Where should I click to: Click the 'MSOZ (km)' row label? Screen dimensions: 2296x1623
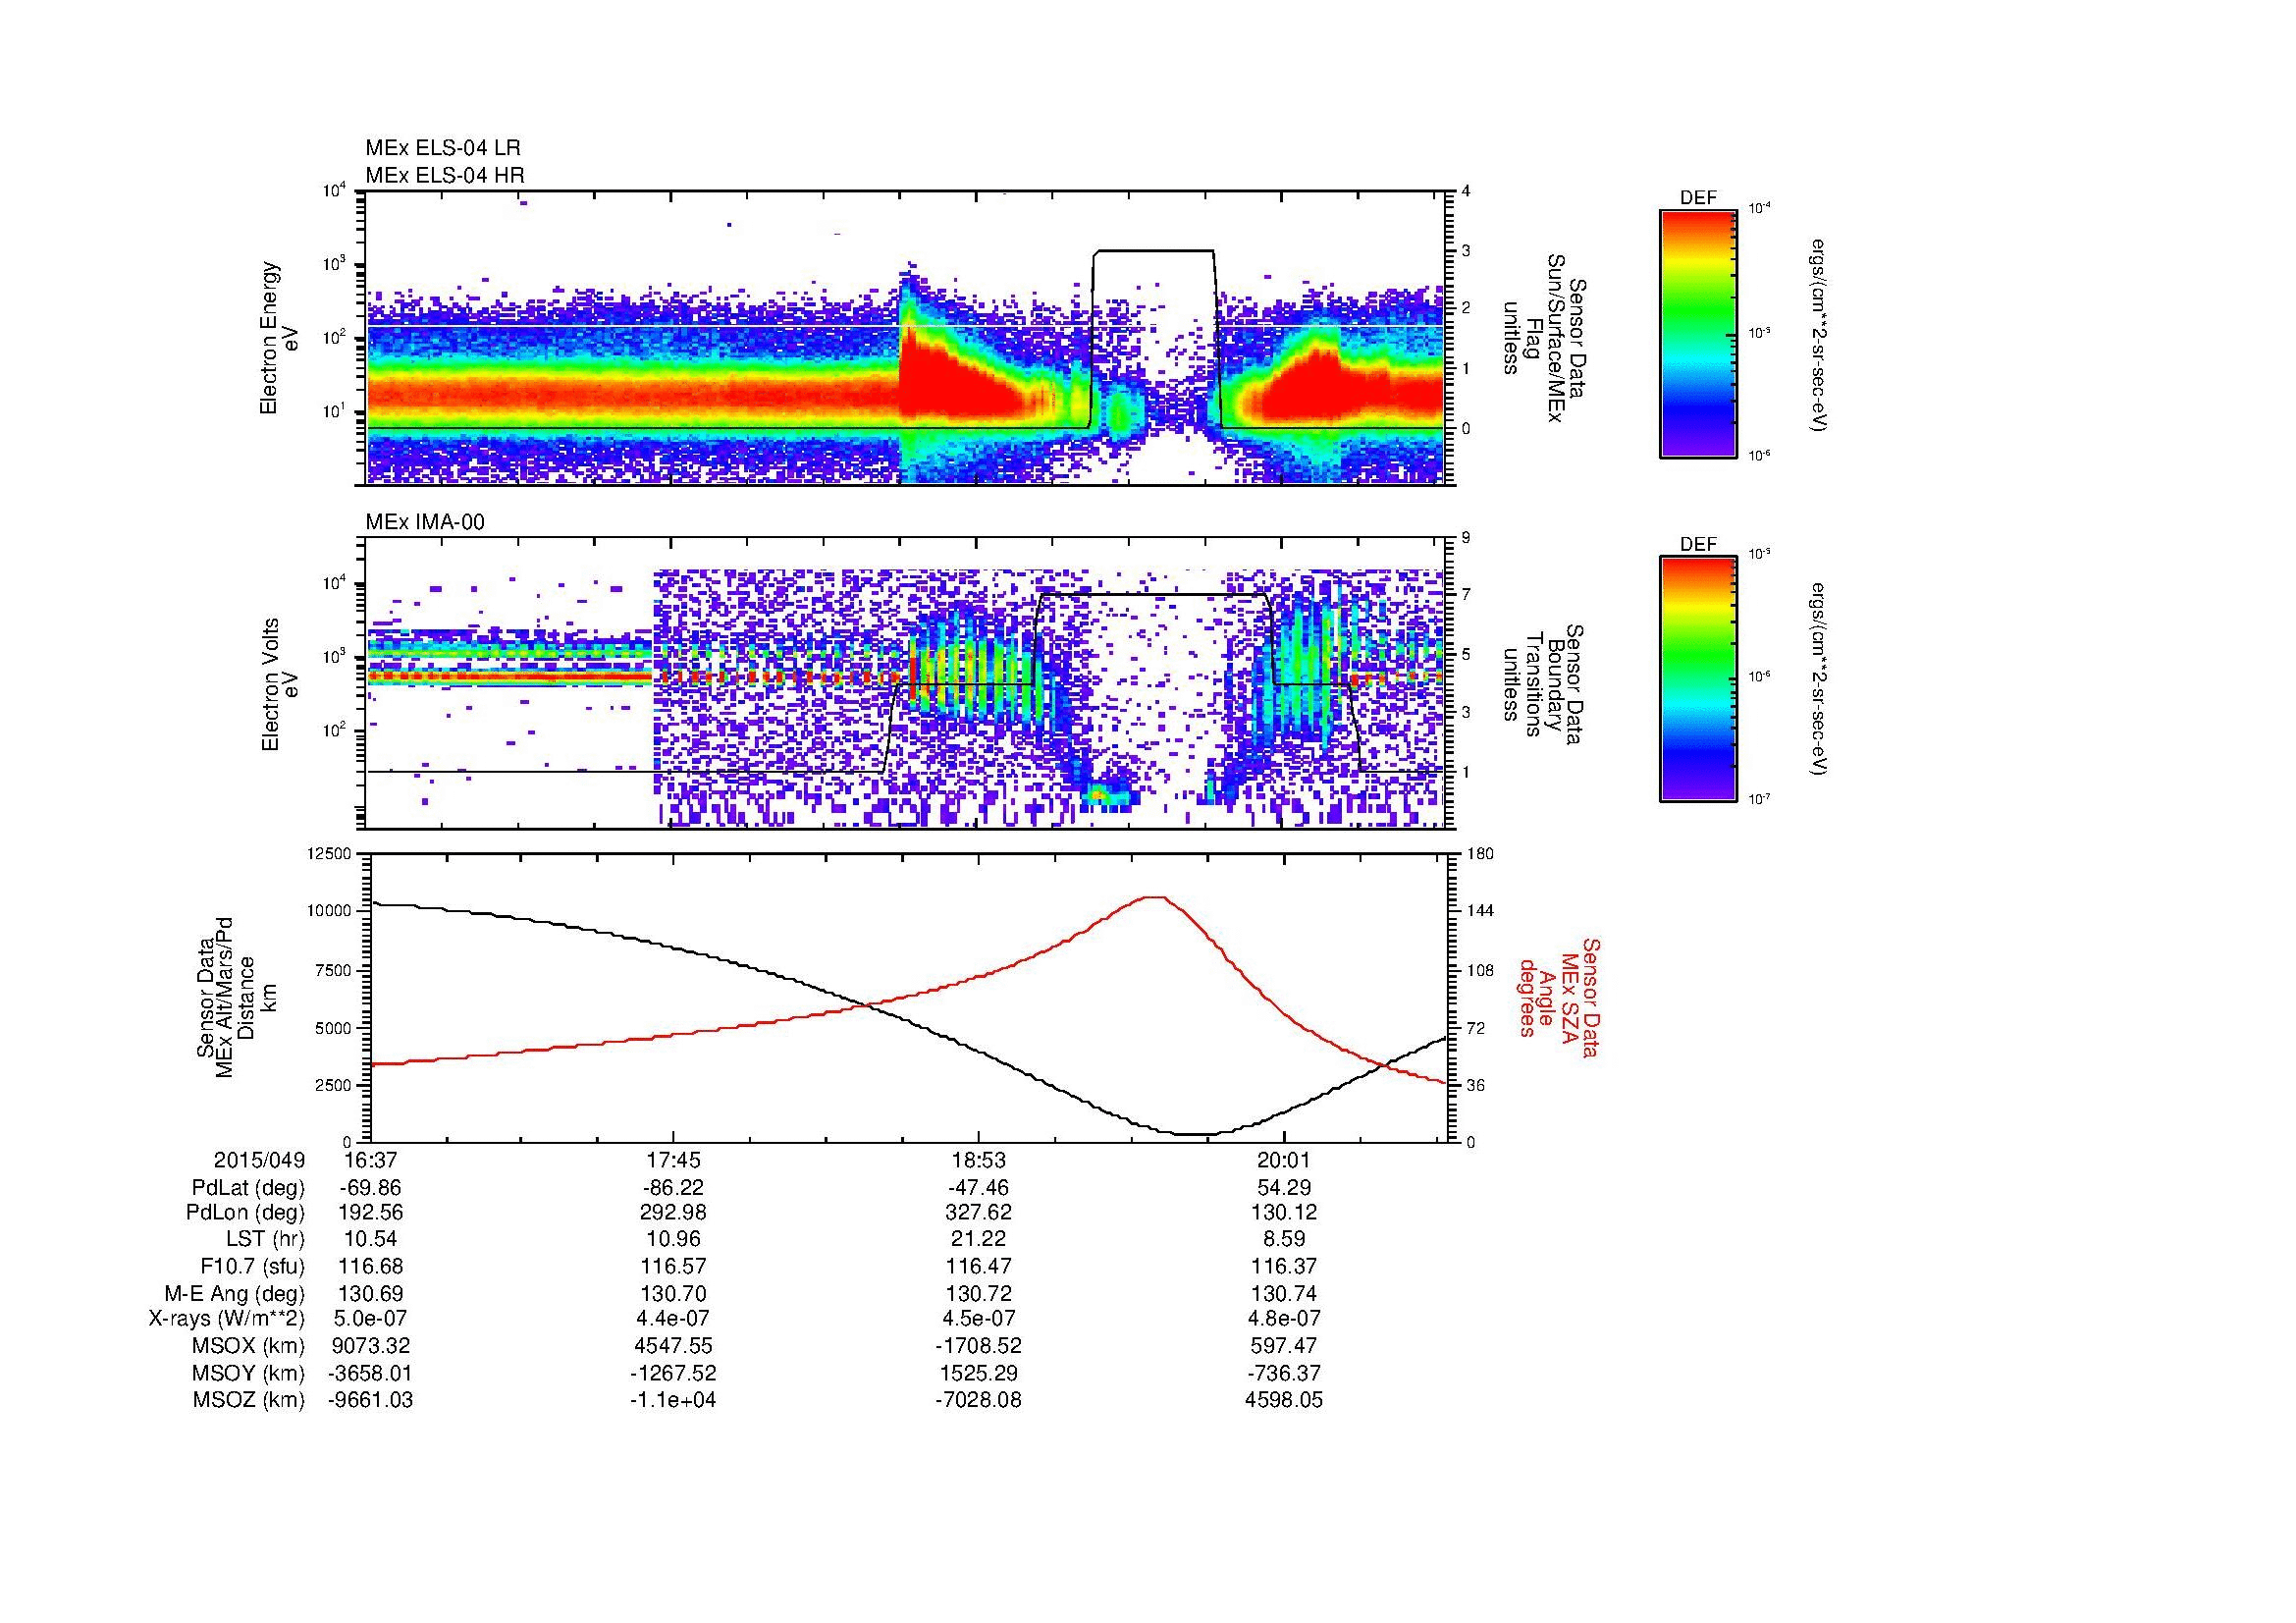click(x=248, y=1400)
